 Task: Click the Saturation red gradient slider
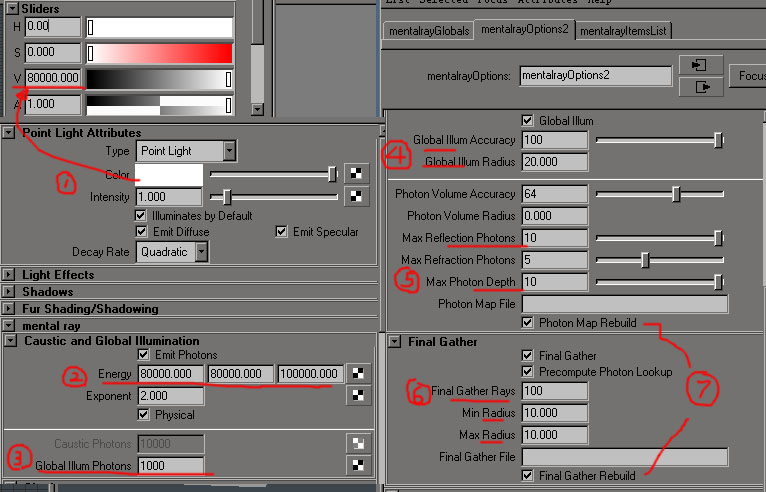pyautogui.click(x=159, y=53)
